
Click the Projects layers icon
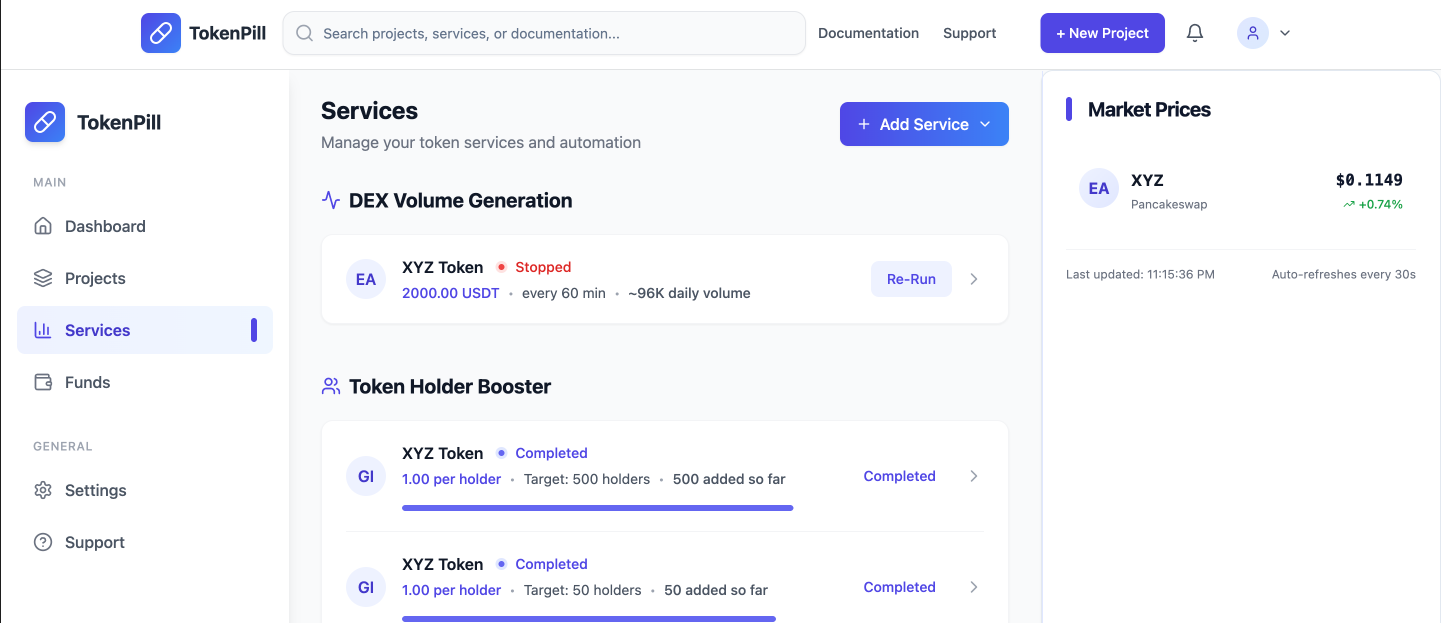click(43, 278)
